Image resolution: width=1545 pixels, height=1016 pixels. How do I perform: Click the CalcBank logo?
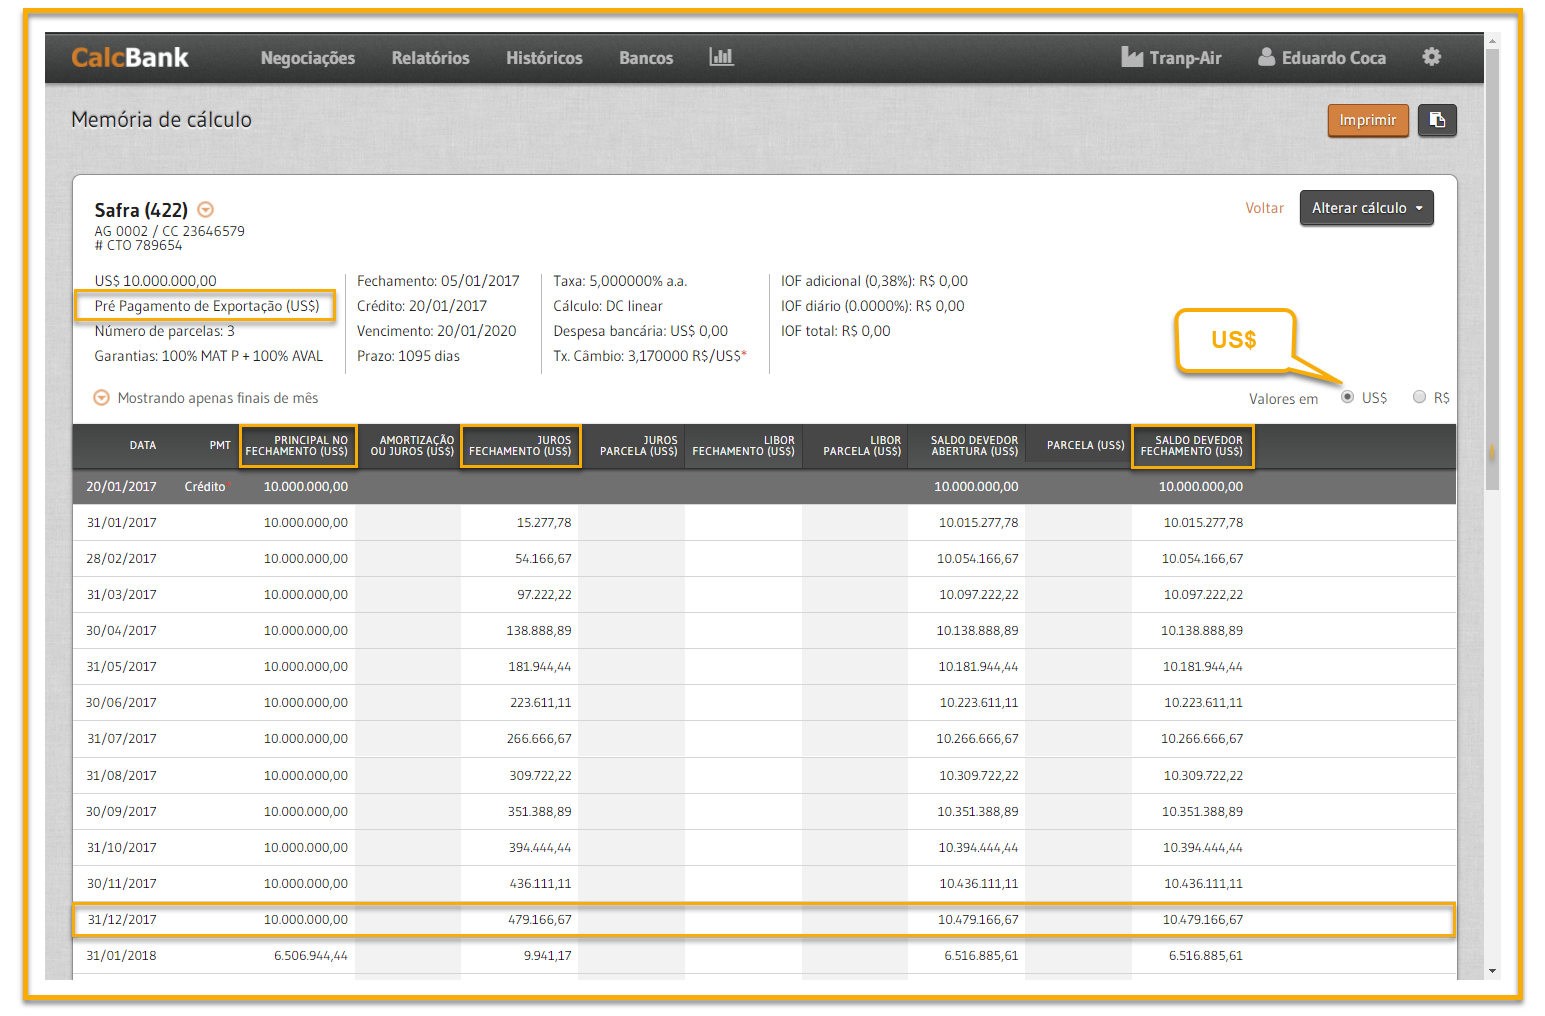[x=130, y=58]
